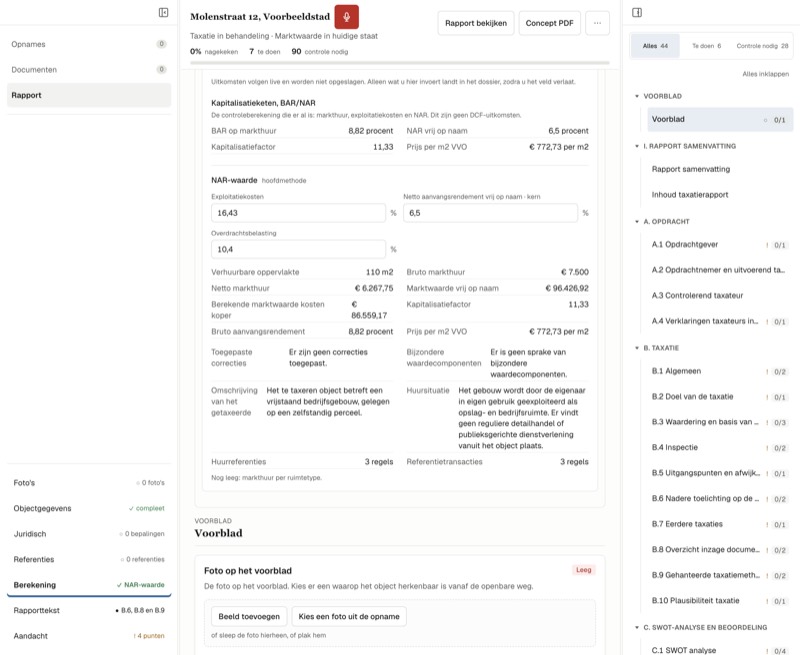Toggle the right outline panel icon
The width and height of the screenshot is (800, 655).
[x=637, y=12]
